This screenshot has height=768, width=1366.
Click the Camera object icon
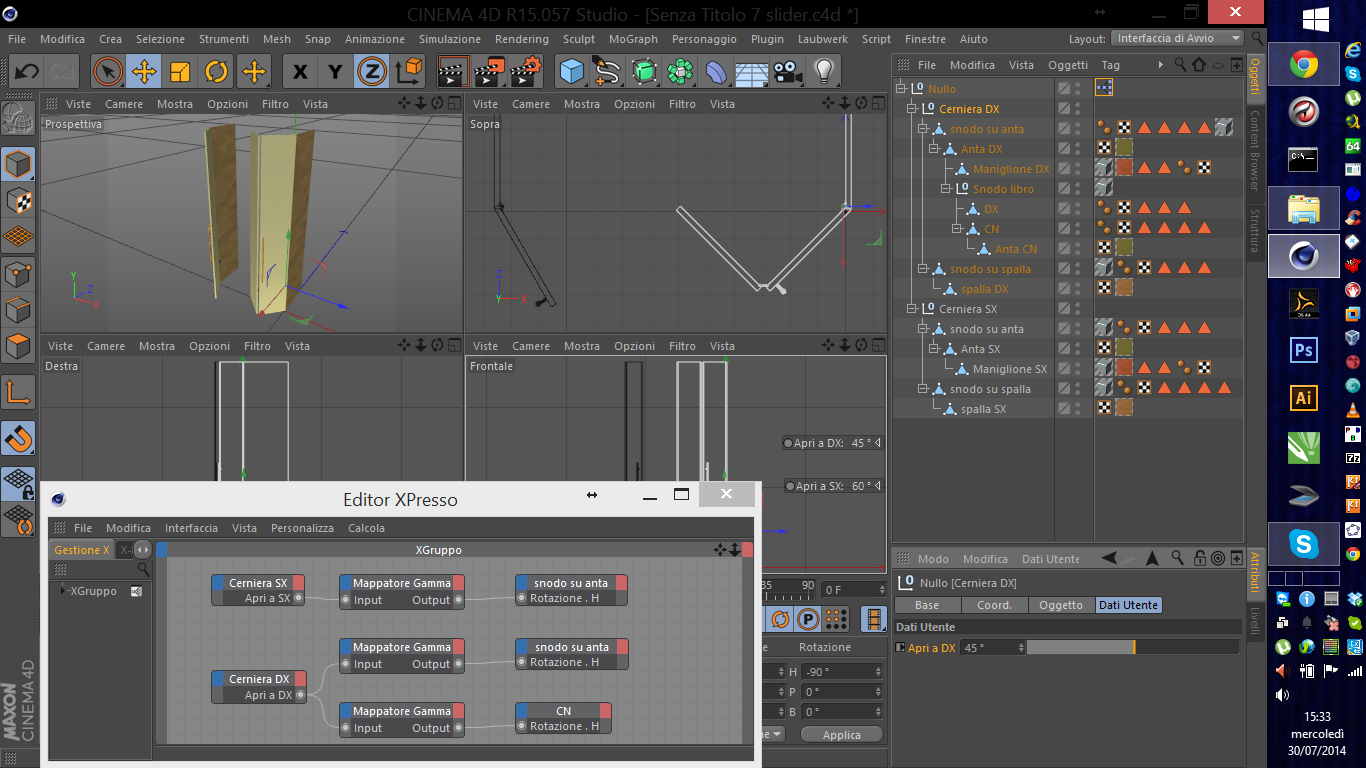pos(788,71)
